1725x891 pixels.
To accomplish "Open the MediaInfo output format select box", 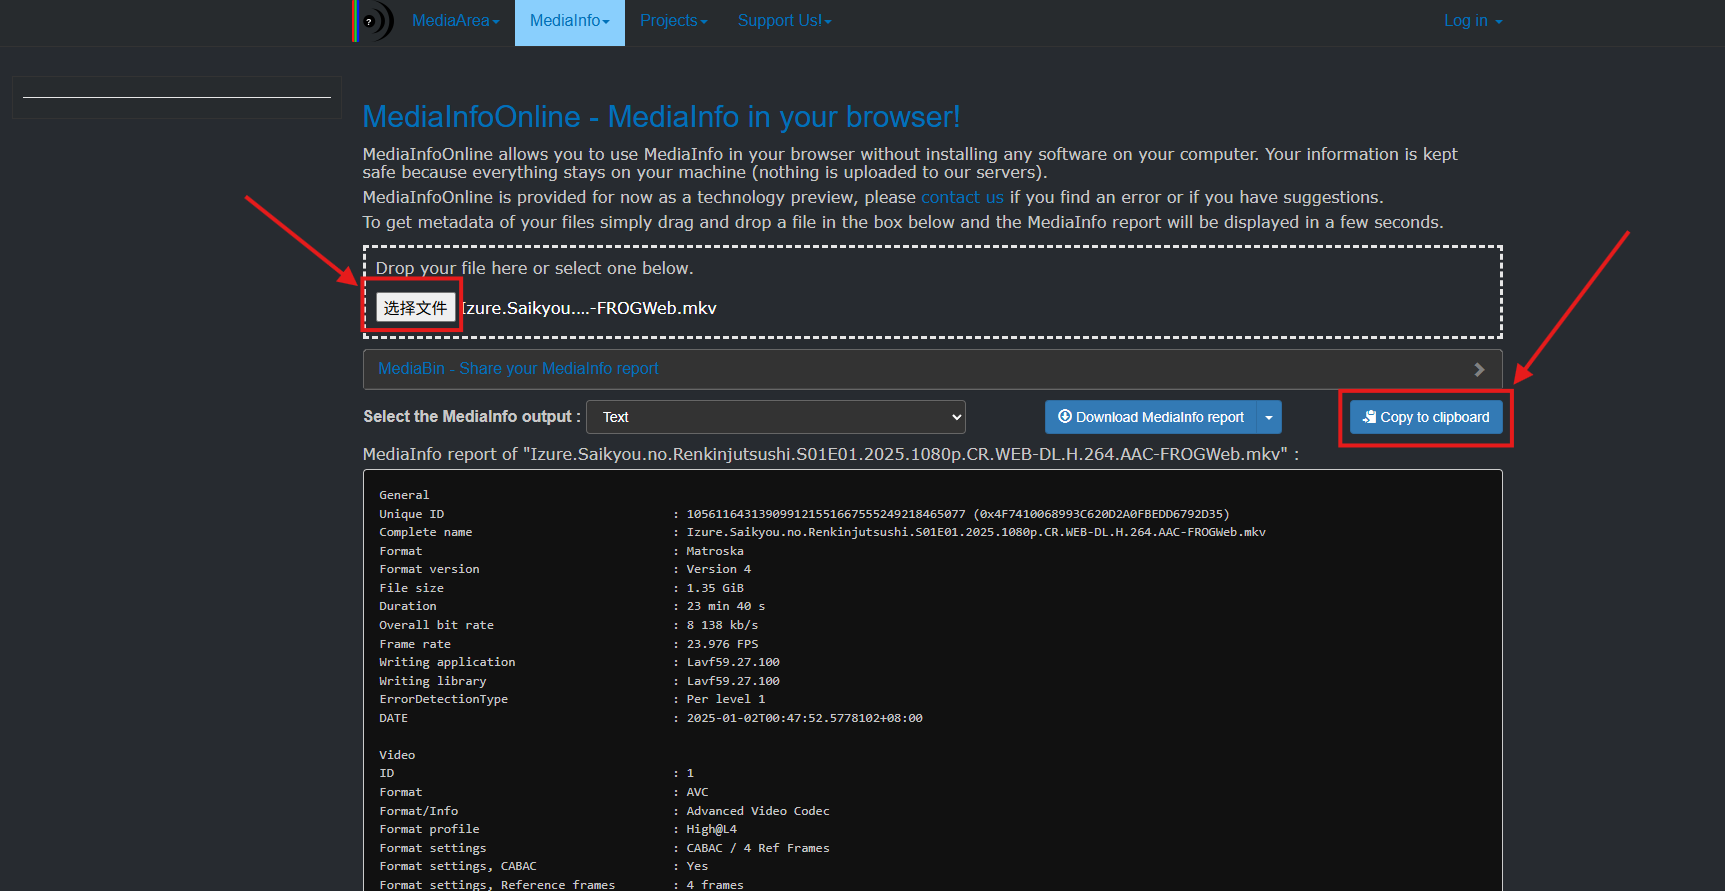I will point(775,417).
